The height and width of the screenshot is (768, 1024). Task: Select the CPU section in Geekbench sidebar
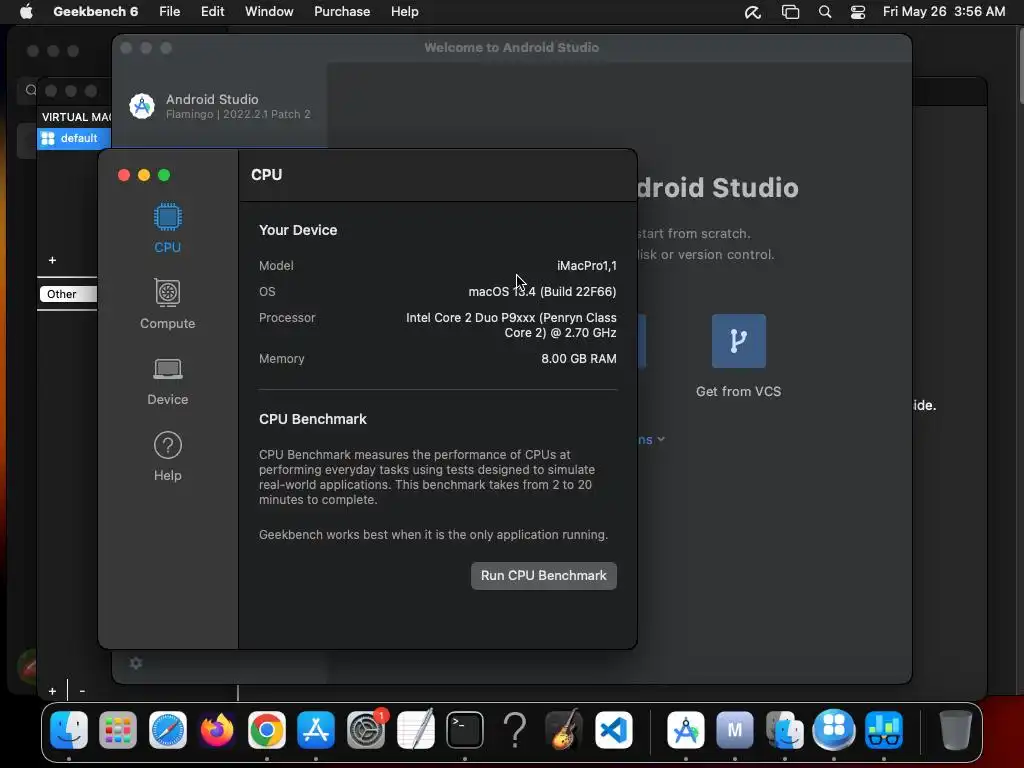pyautogui.click(x=167, y=228)
